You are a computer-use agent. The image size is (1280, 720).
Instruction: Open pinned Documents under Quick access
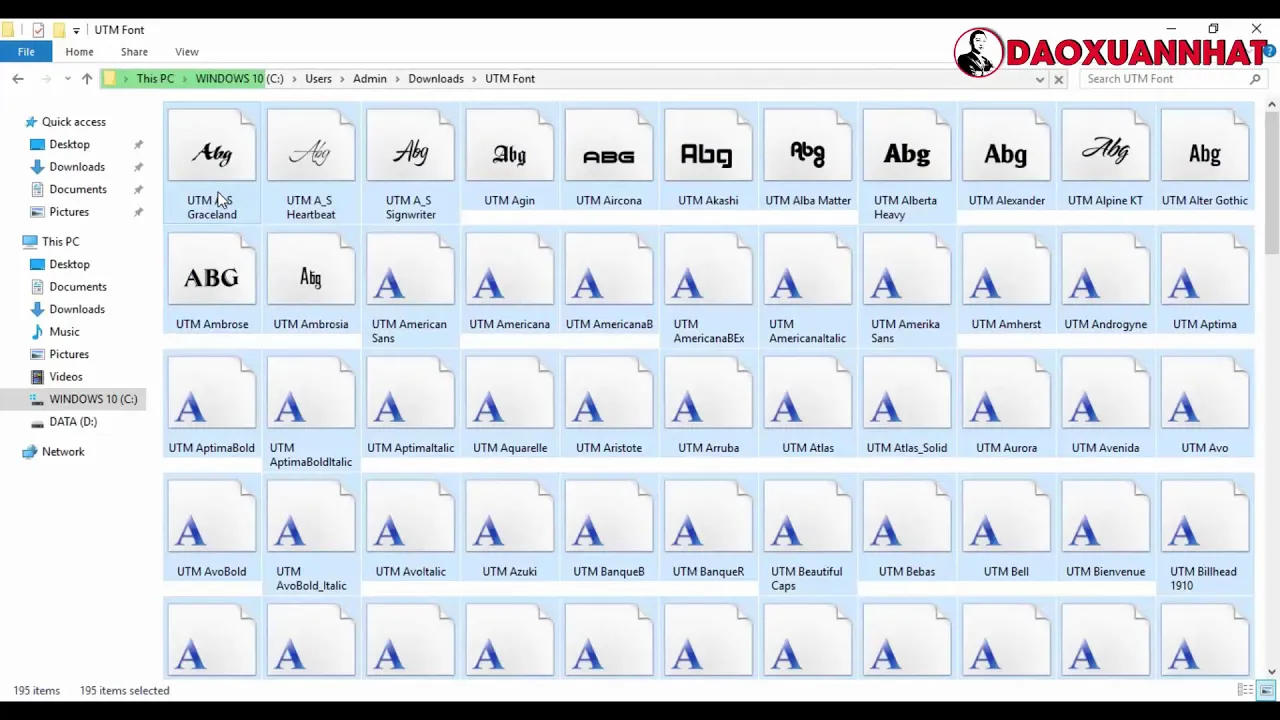click(x=78, y=190)
